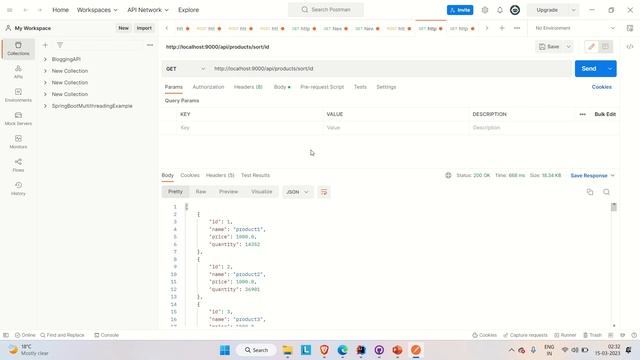Click Bulk Edit for query params
Screen dimensions: 640x360
click(x=605, y=114)
